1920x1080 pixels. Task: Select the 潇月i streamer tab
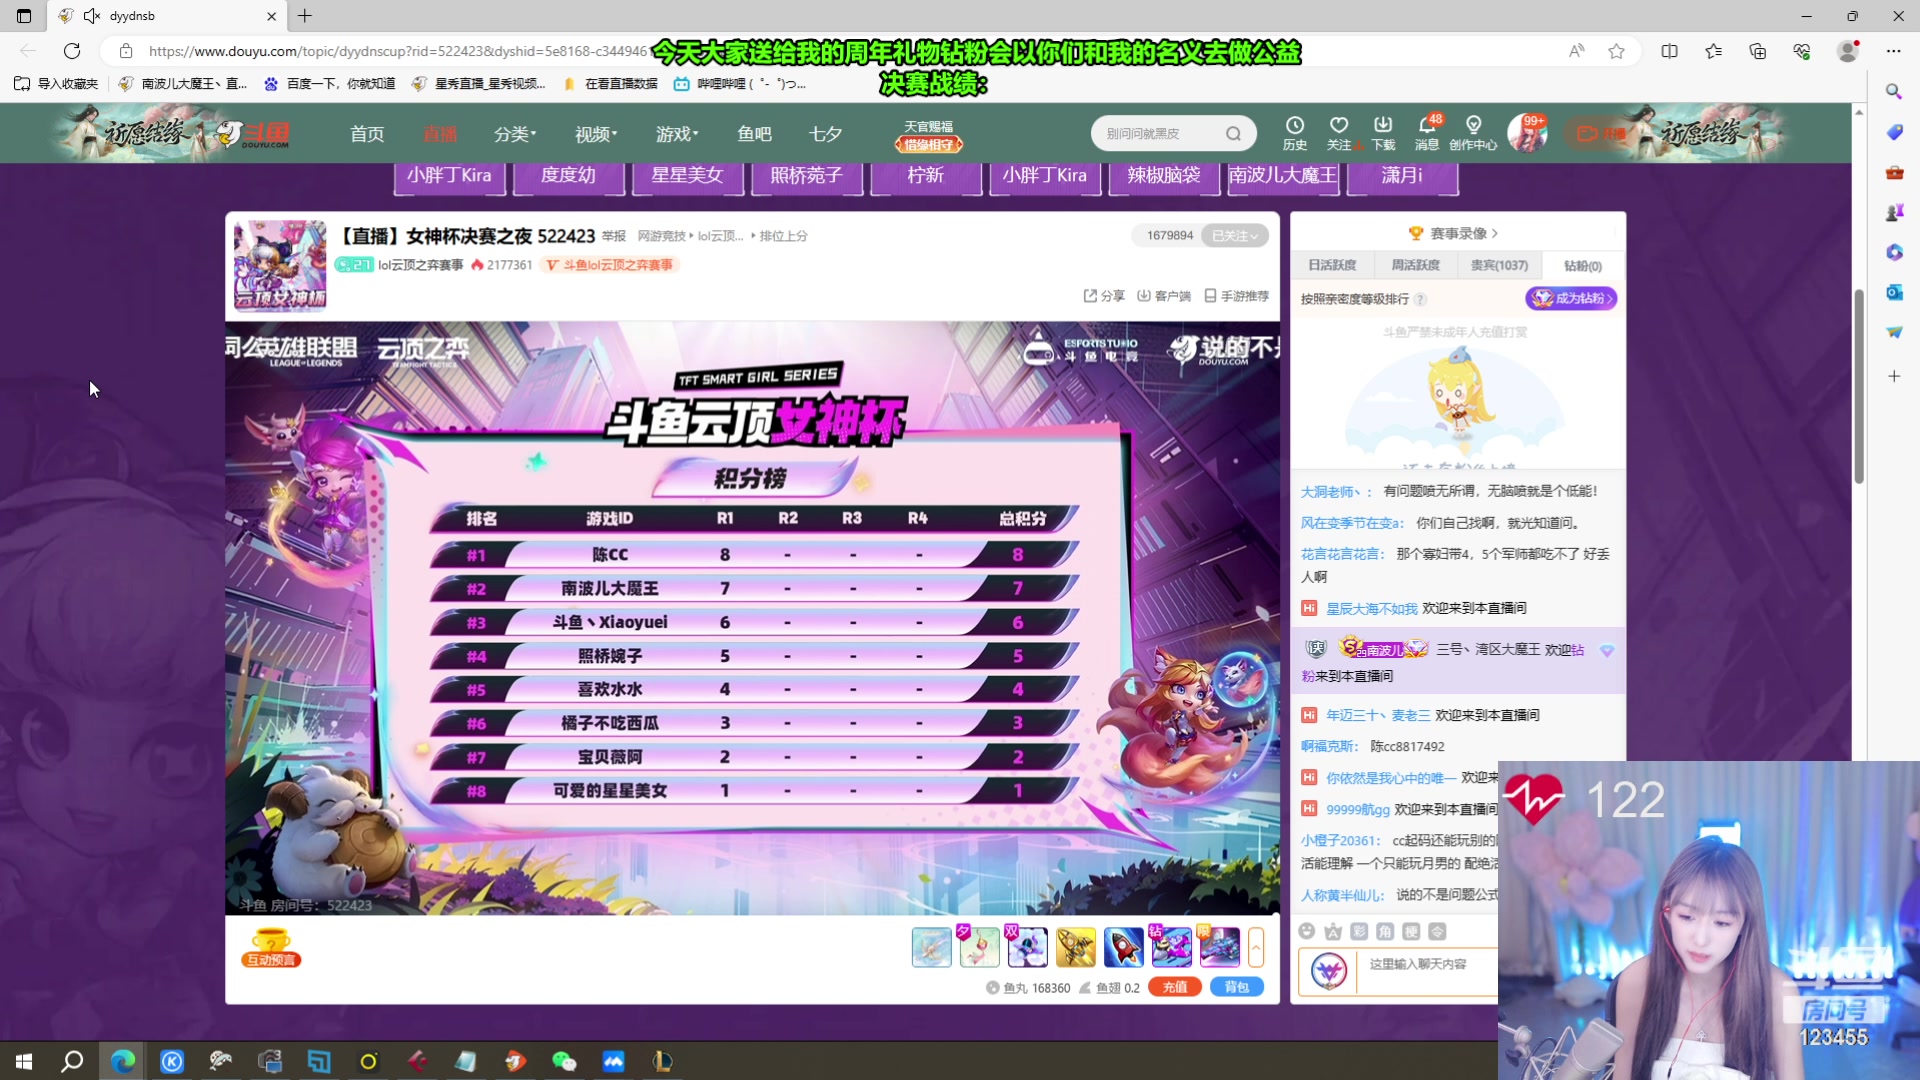1402,176
